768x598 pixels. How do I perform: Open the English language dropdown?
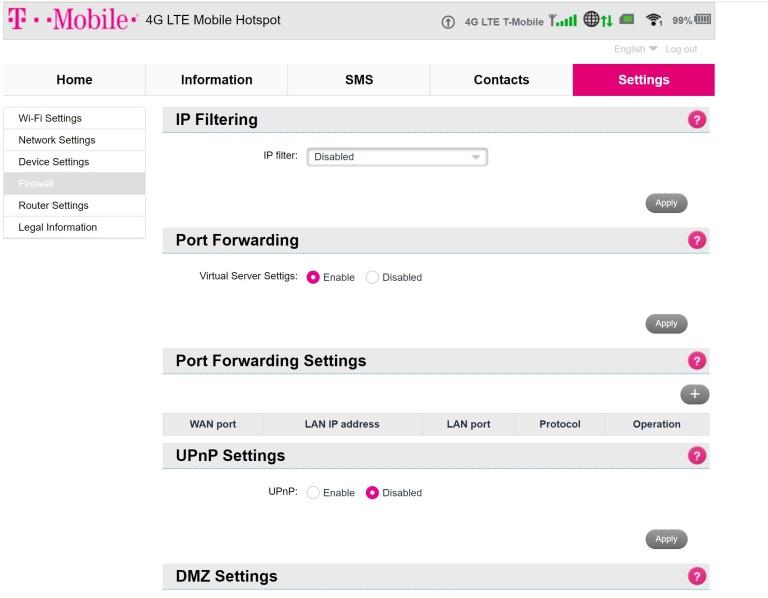coord(635,49)
